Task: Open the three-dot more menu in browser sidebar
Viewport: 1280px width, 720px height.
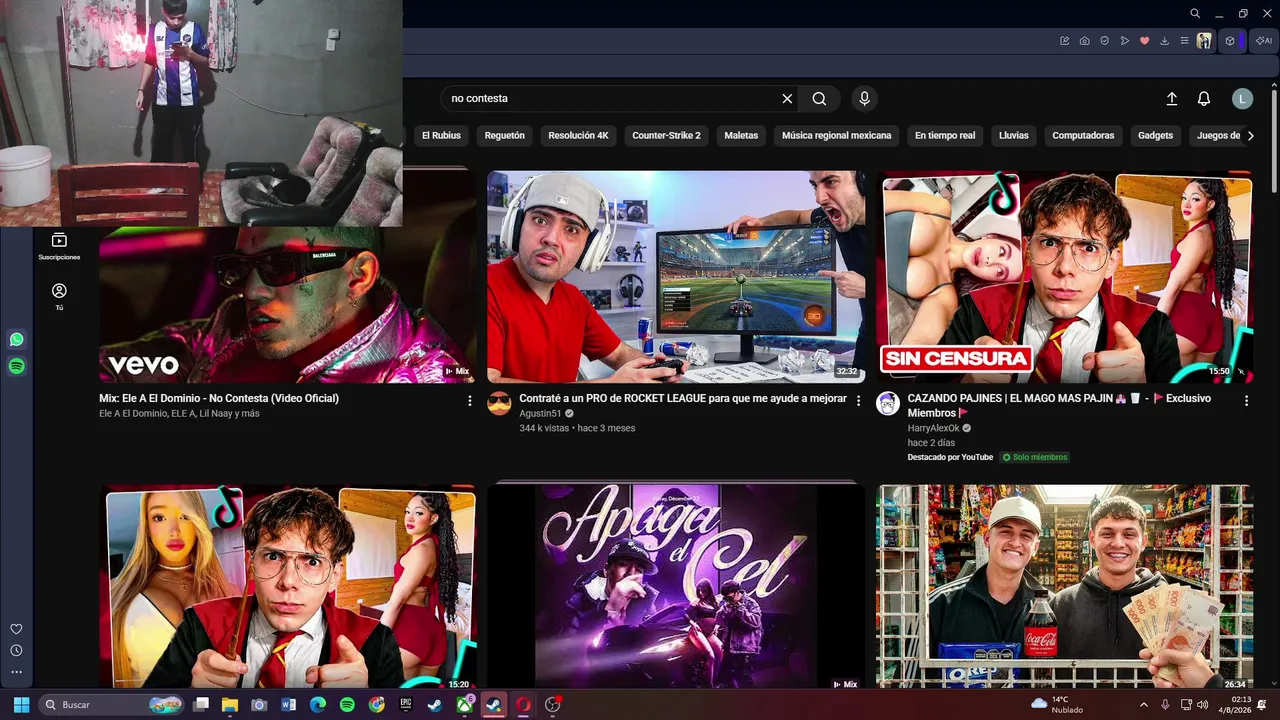Action: pyautogui.click(x=16, y=672)
